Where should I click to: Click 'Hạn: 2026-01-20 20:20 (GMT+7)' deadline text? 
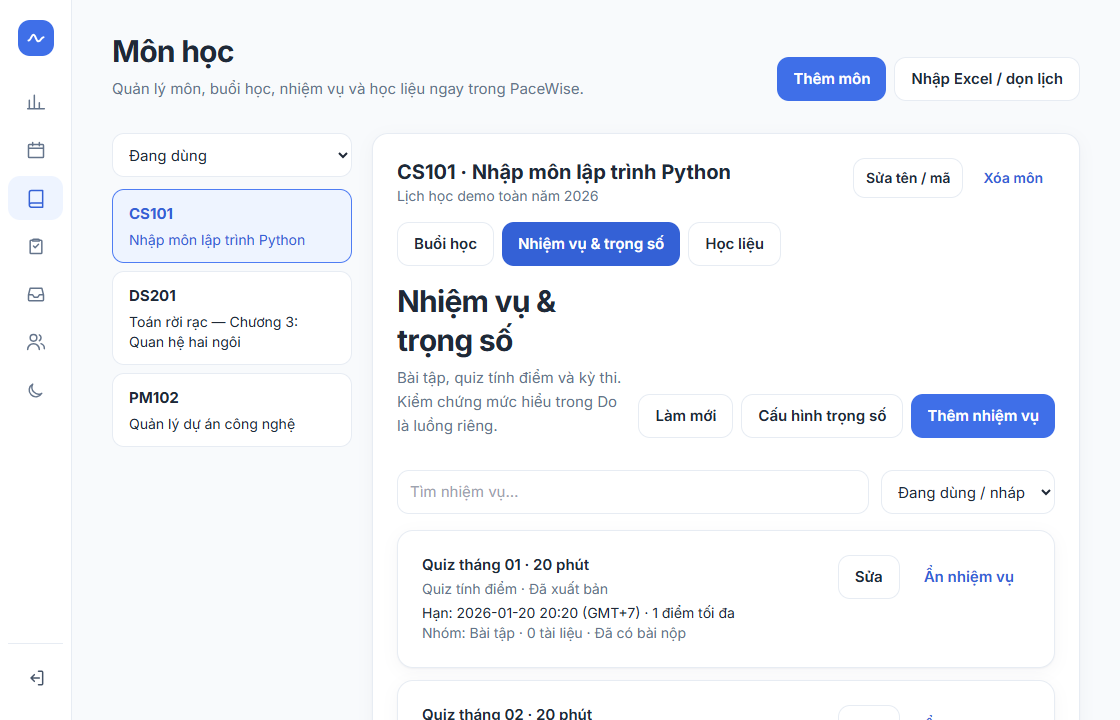click(x=531, y=613)
